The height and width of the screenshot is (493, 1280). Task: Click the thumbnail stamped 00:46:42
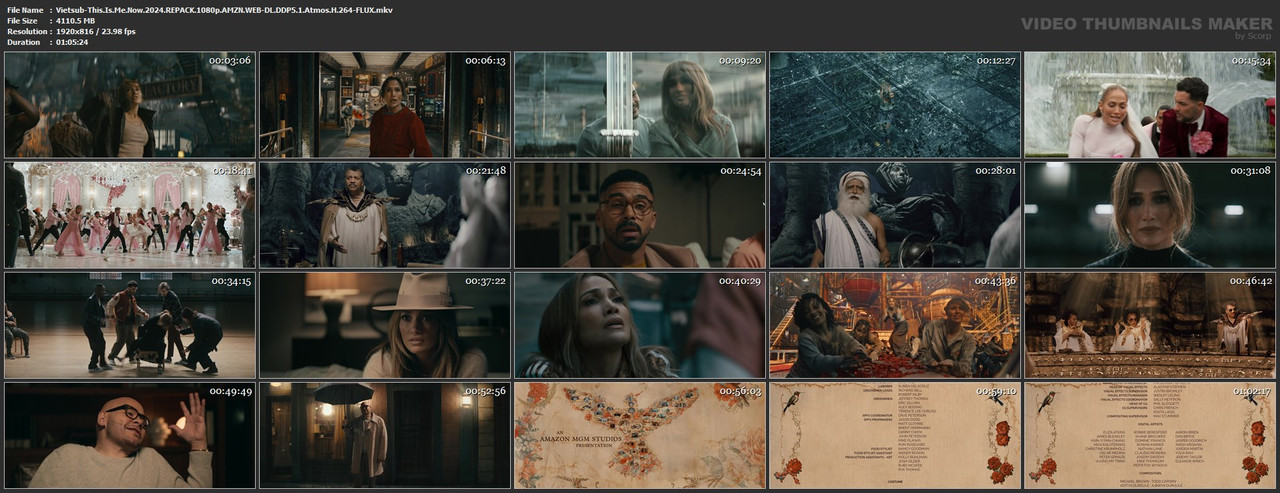tap(1150, 325)
